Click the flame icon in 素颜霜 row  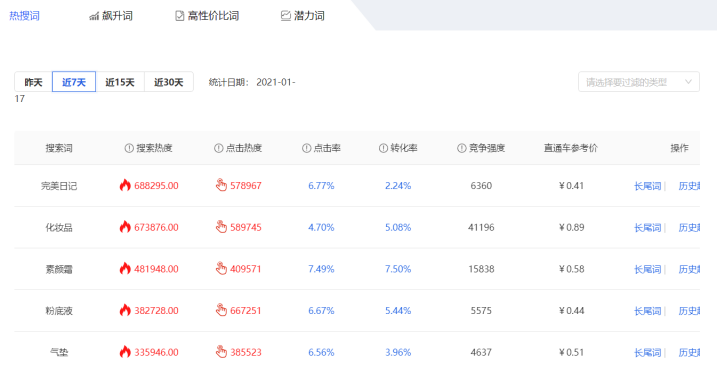pos(125,269)
